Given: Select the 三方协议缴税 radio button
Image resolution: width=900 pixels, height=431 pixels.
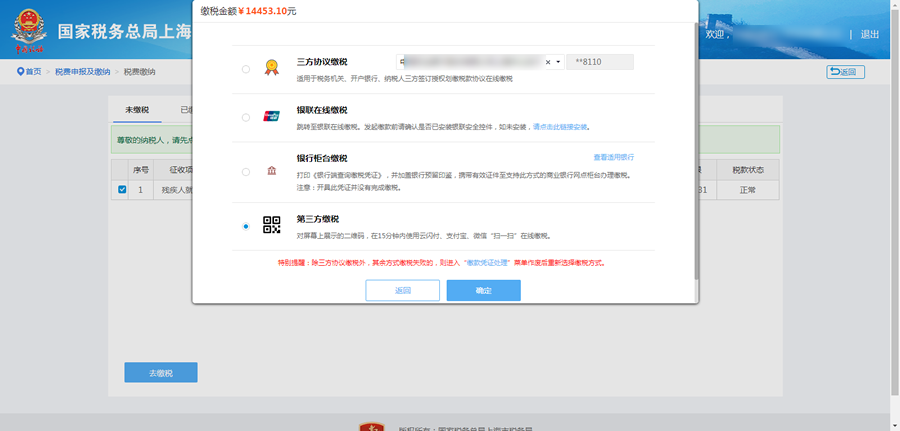Looking at the screenshot, I should [246, 69].
